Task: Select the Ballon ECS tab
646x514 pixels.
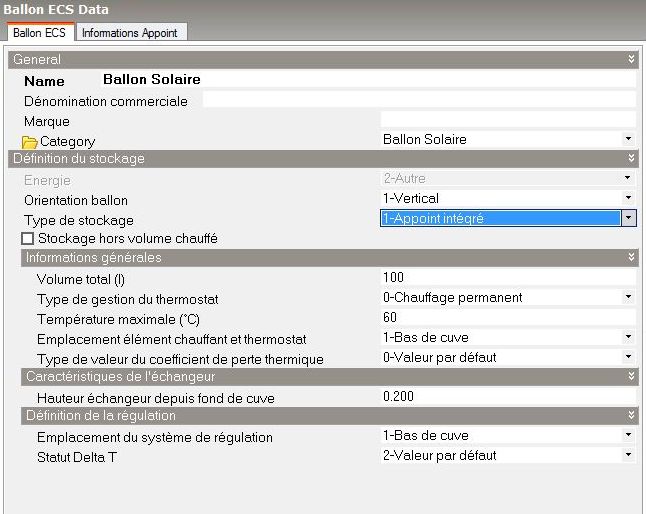Action: click(x=40, y=33)
